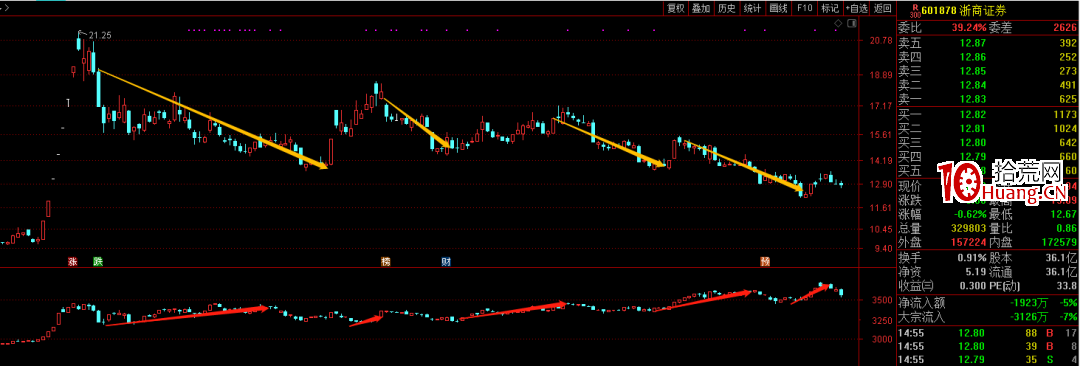Open the blue 财 financial report marker
The height and width of the screenshot is (366, 1080).
[x=446, y=262]
